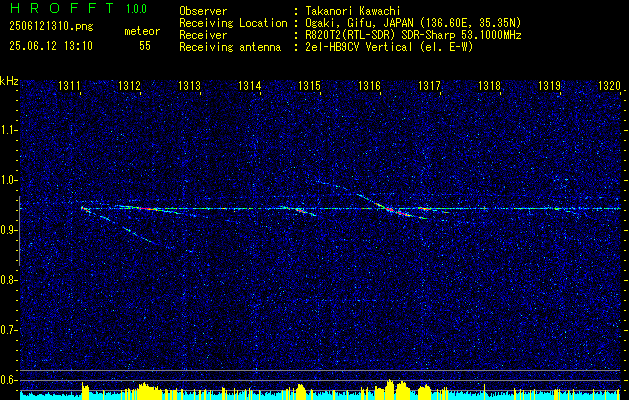This screenshot has height=400, width=629.
Task: Select the filename 2506121310.png
Action: pos(51,26)
